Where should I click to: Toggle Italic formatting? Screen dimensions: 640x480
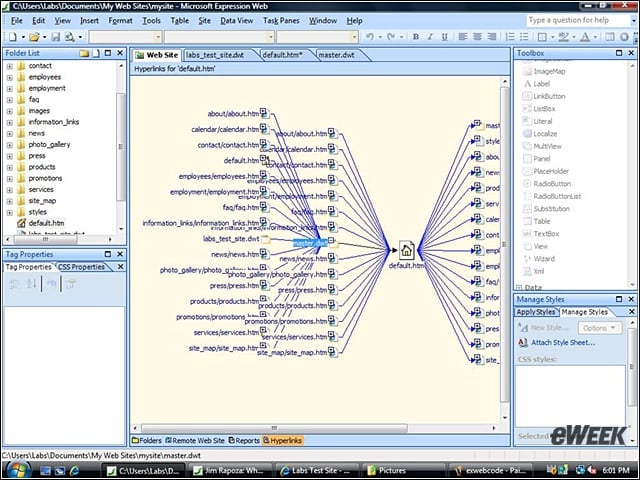pos(430,37)
